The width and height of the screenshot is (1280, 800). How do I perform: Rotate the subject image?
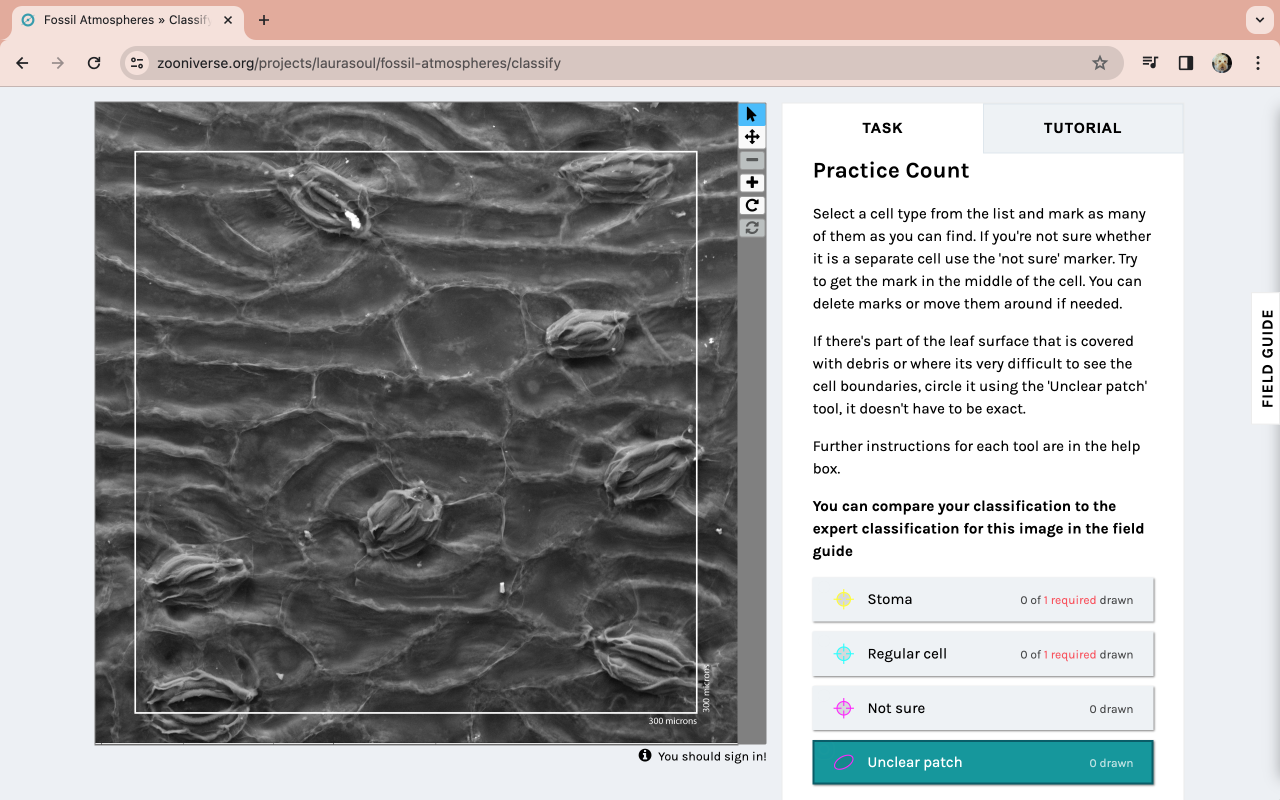pyautogui.click(x=752, y=205)
